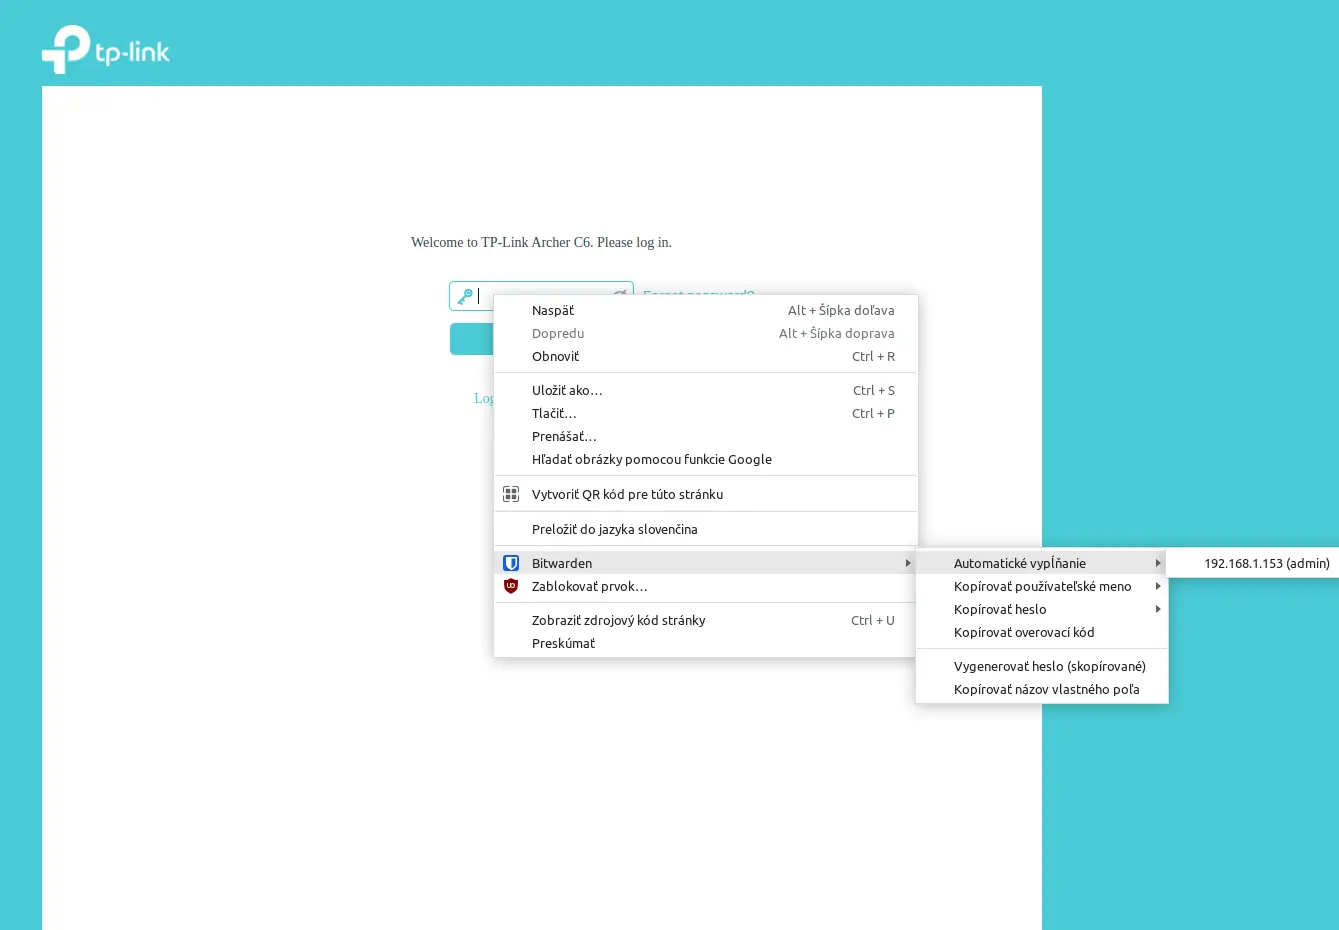The height and width of the screenshot is (930, 1339).
Task: Click the uBlock Origin shield icon
Action: (x=511, y=586)
